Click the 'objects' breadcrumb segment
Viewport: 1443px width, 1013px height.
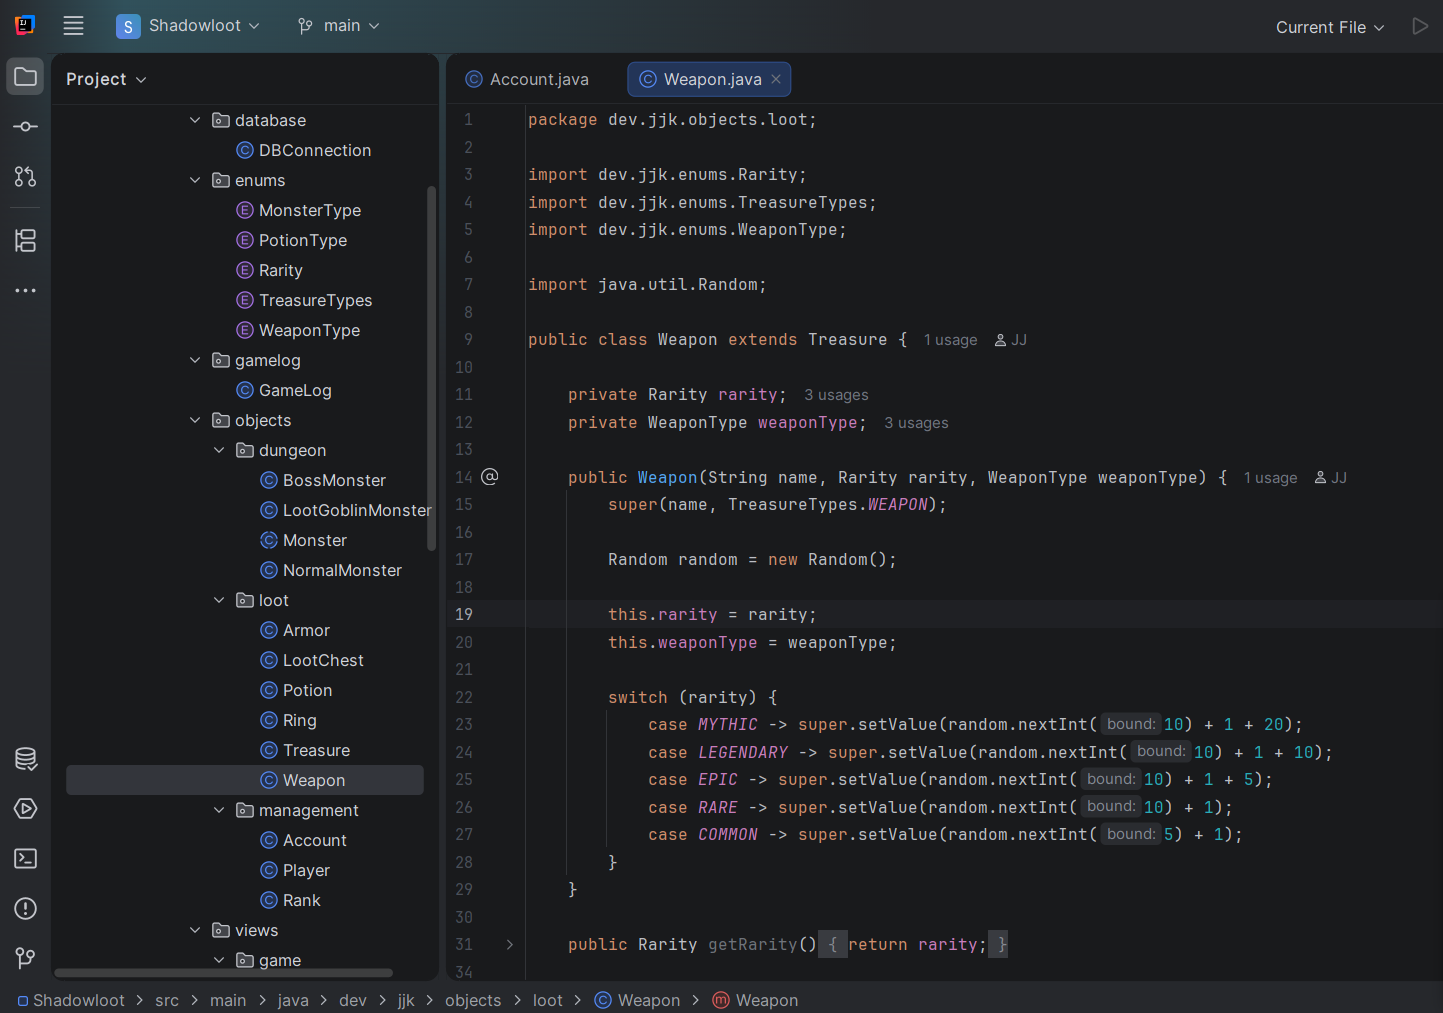(473, 1000)
